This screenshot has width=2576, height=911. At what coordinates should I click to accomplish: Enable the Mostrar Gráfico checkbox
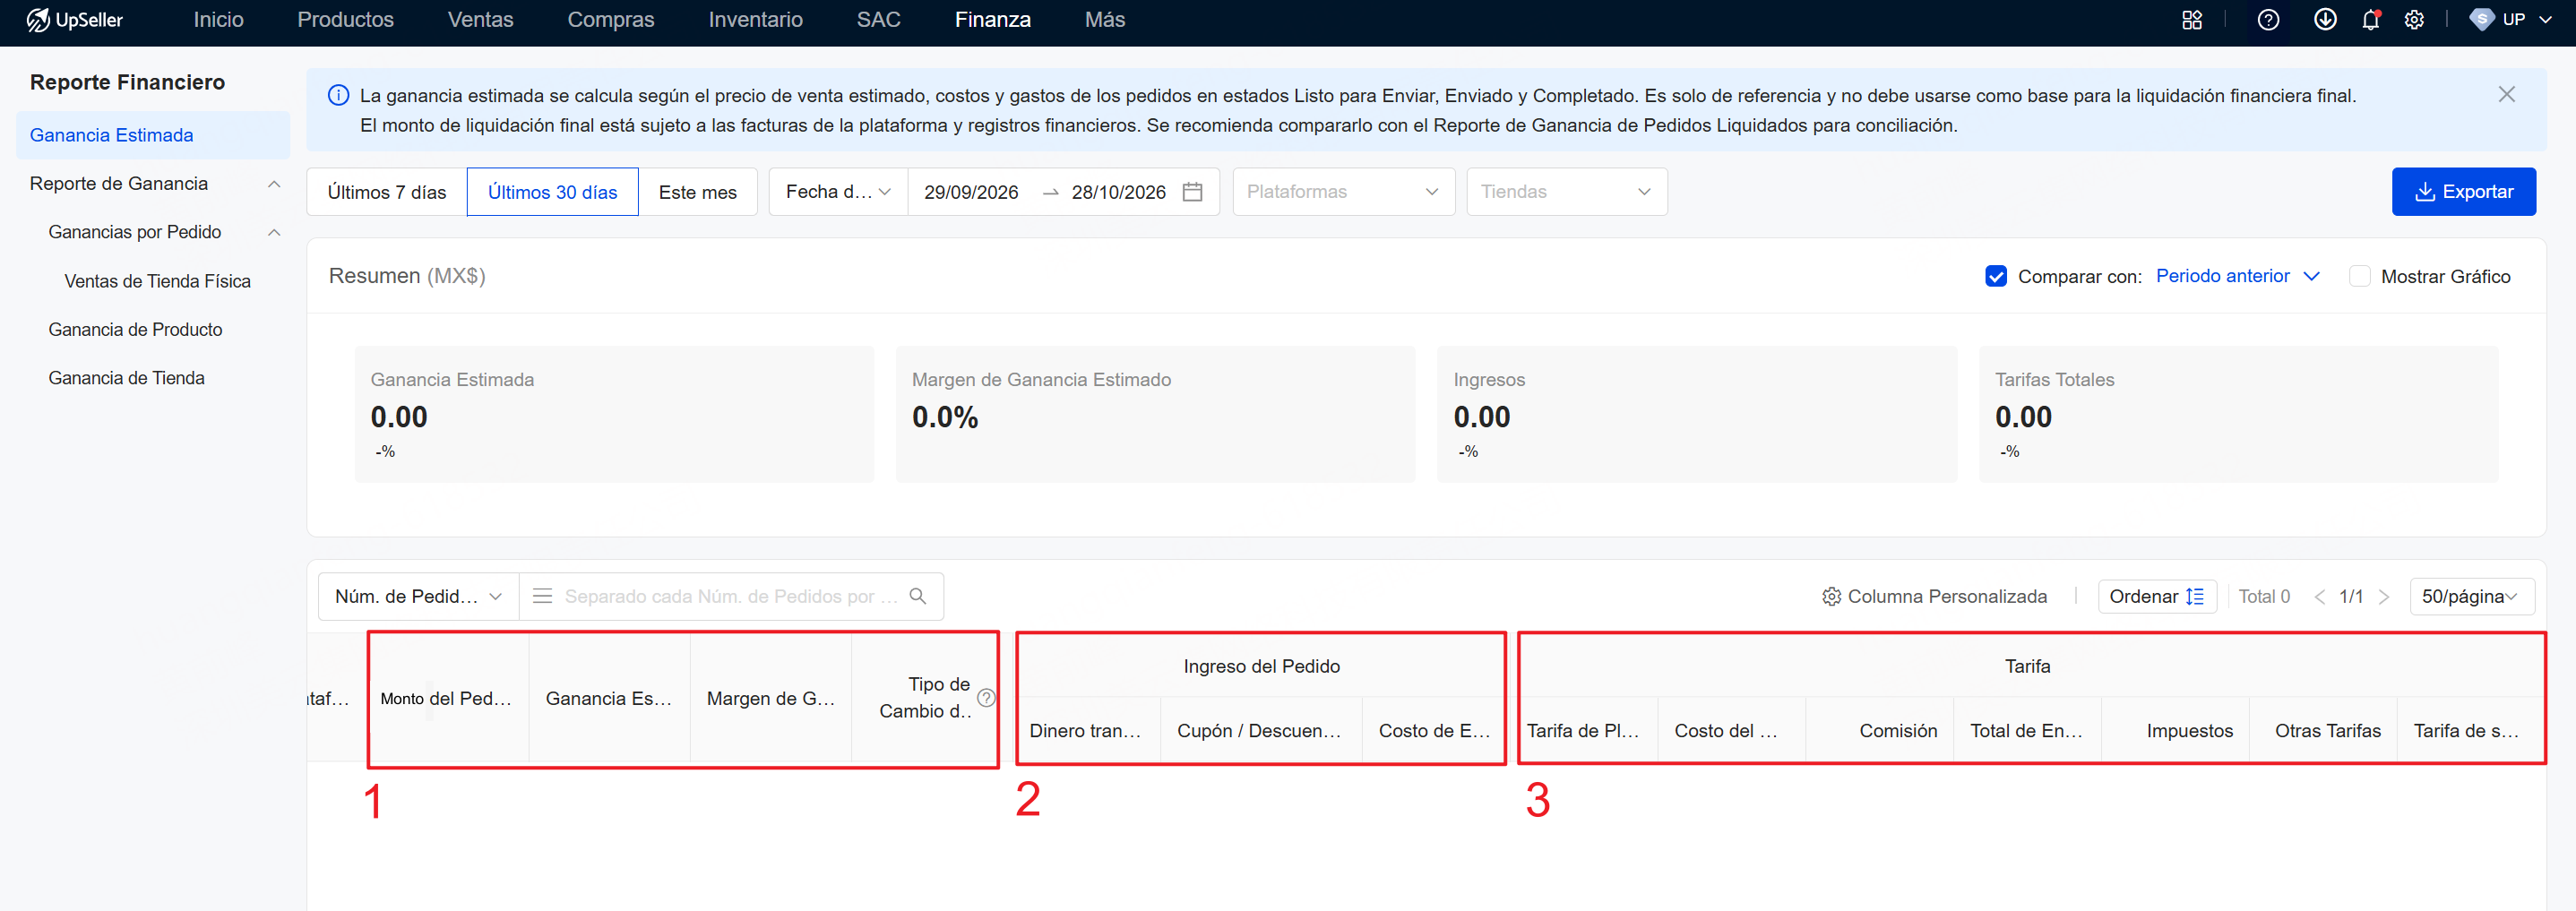point(2359,276)
